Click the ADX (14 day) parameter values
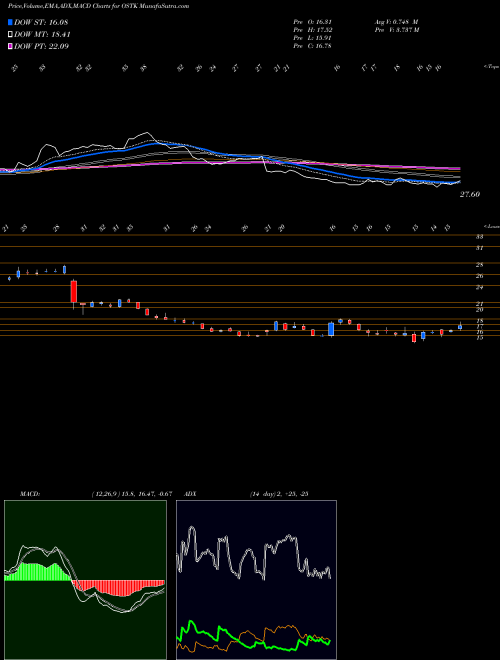 point(278,494)
